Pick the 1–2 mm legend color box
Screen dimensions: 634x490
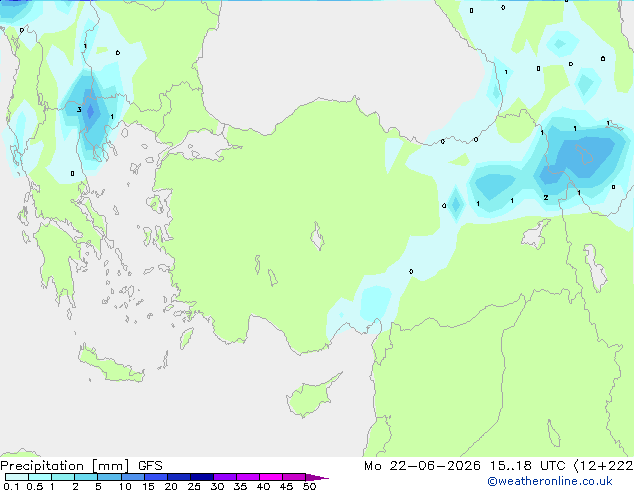click(63, 477)
